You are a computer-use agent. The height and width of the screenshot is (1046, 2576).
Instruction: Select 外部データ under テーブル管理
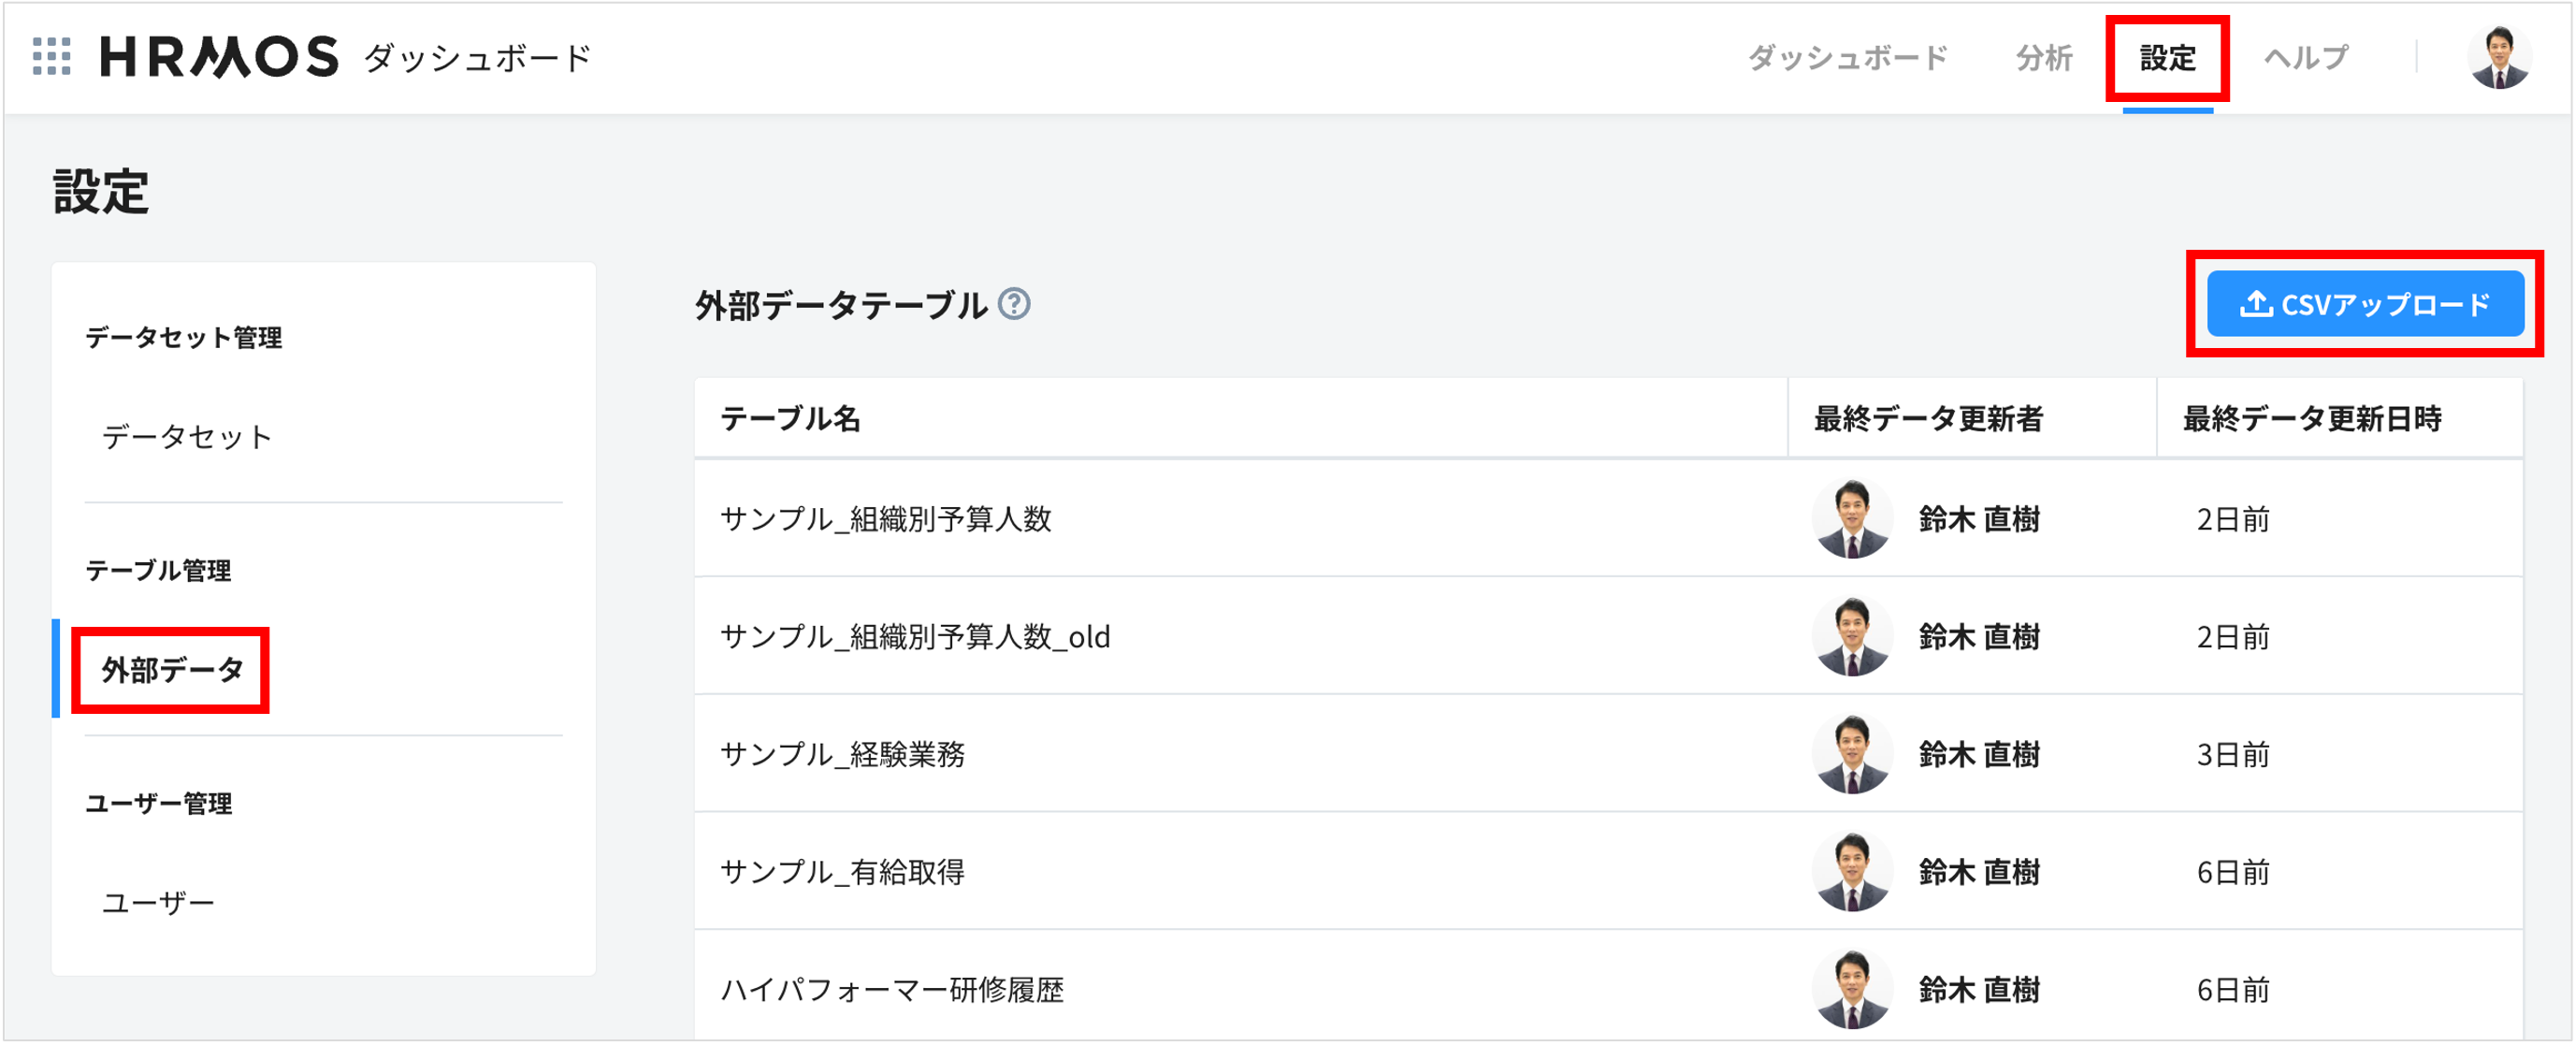[x=170, y=670]
